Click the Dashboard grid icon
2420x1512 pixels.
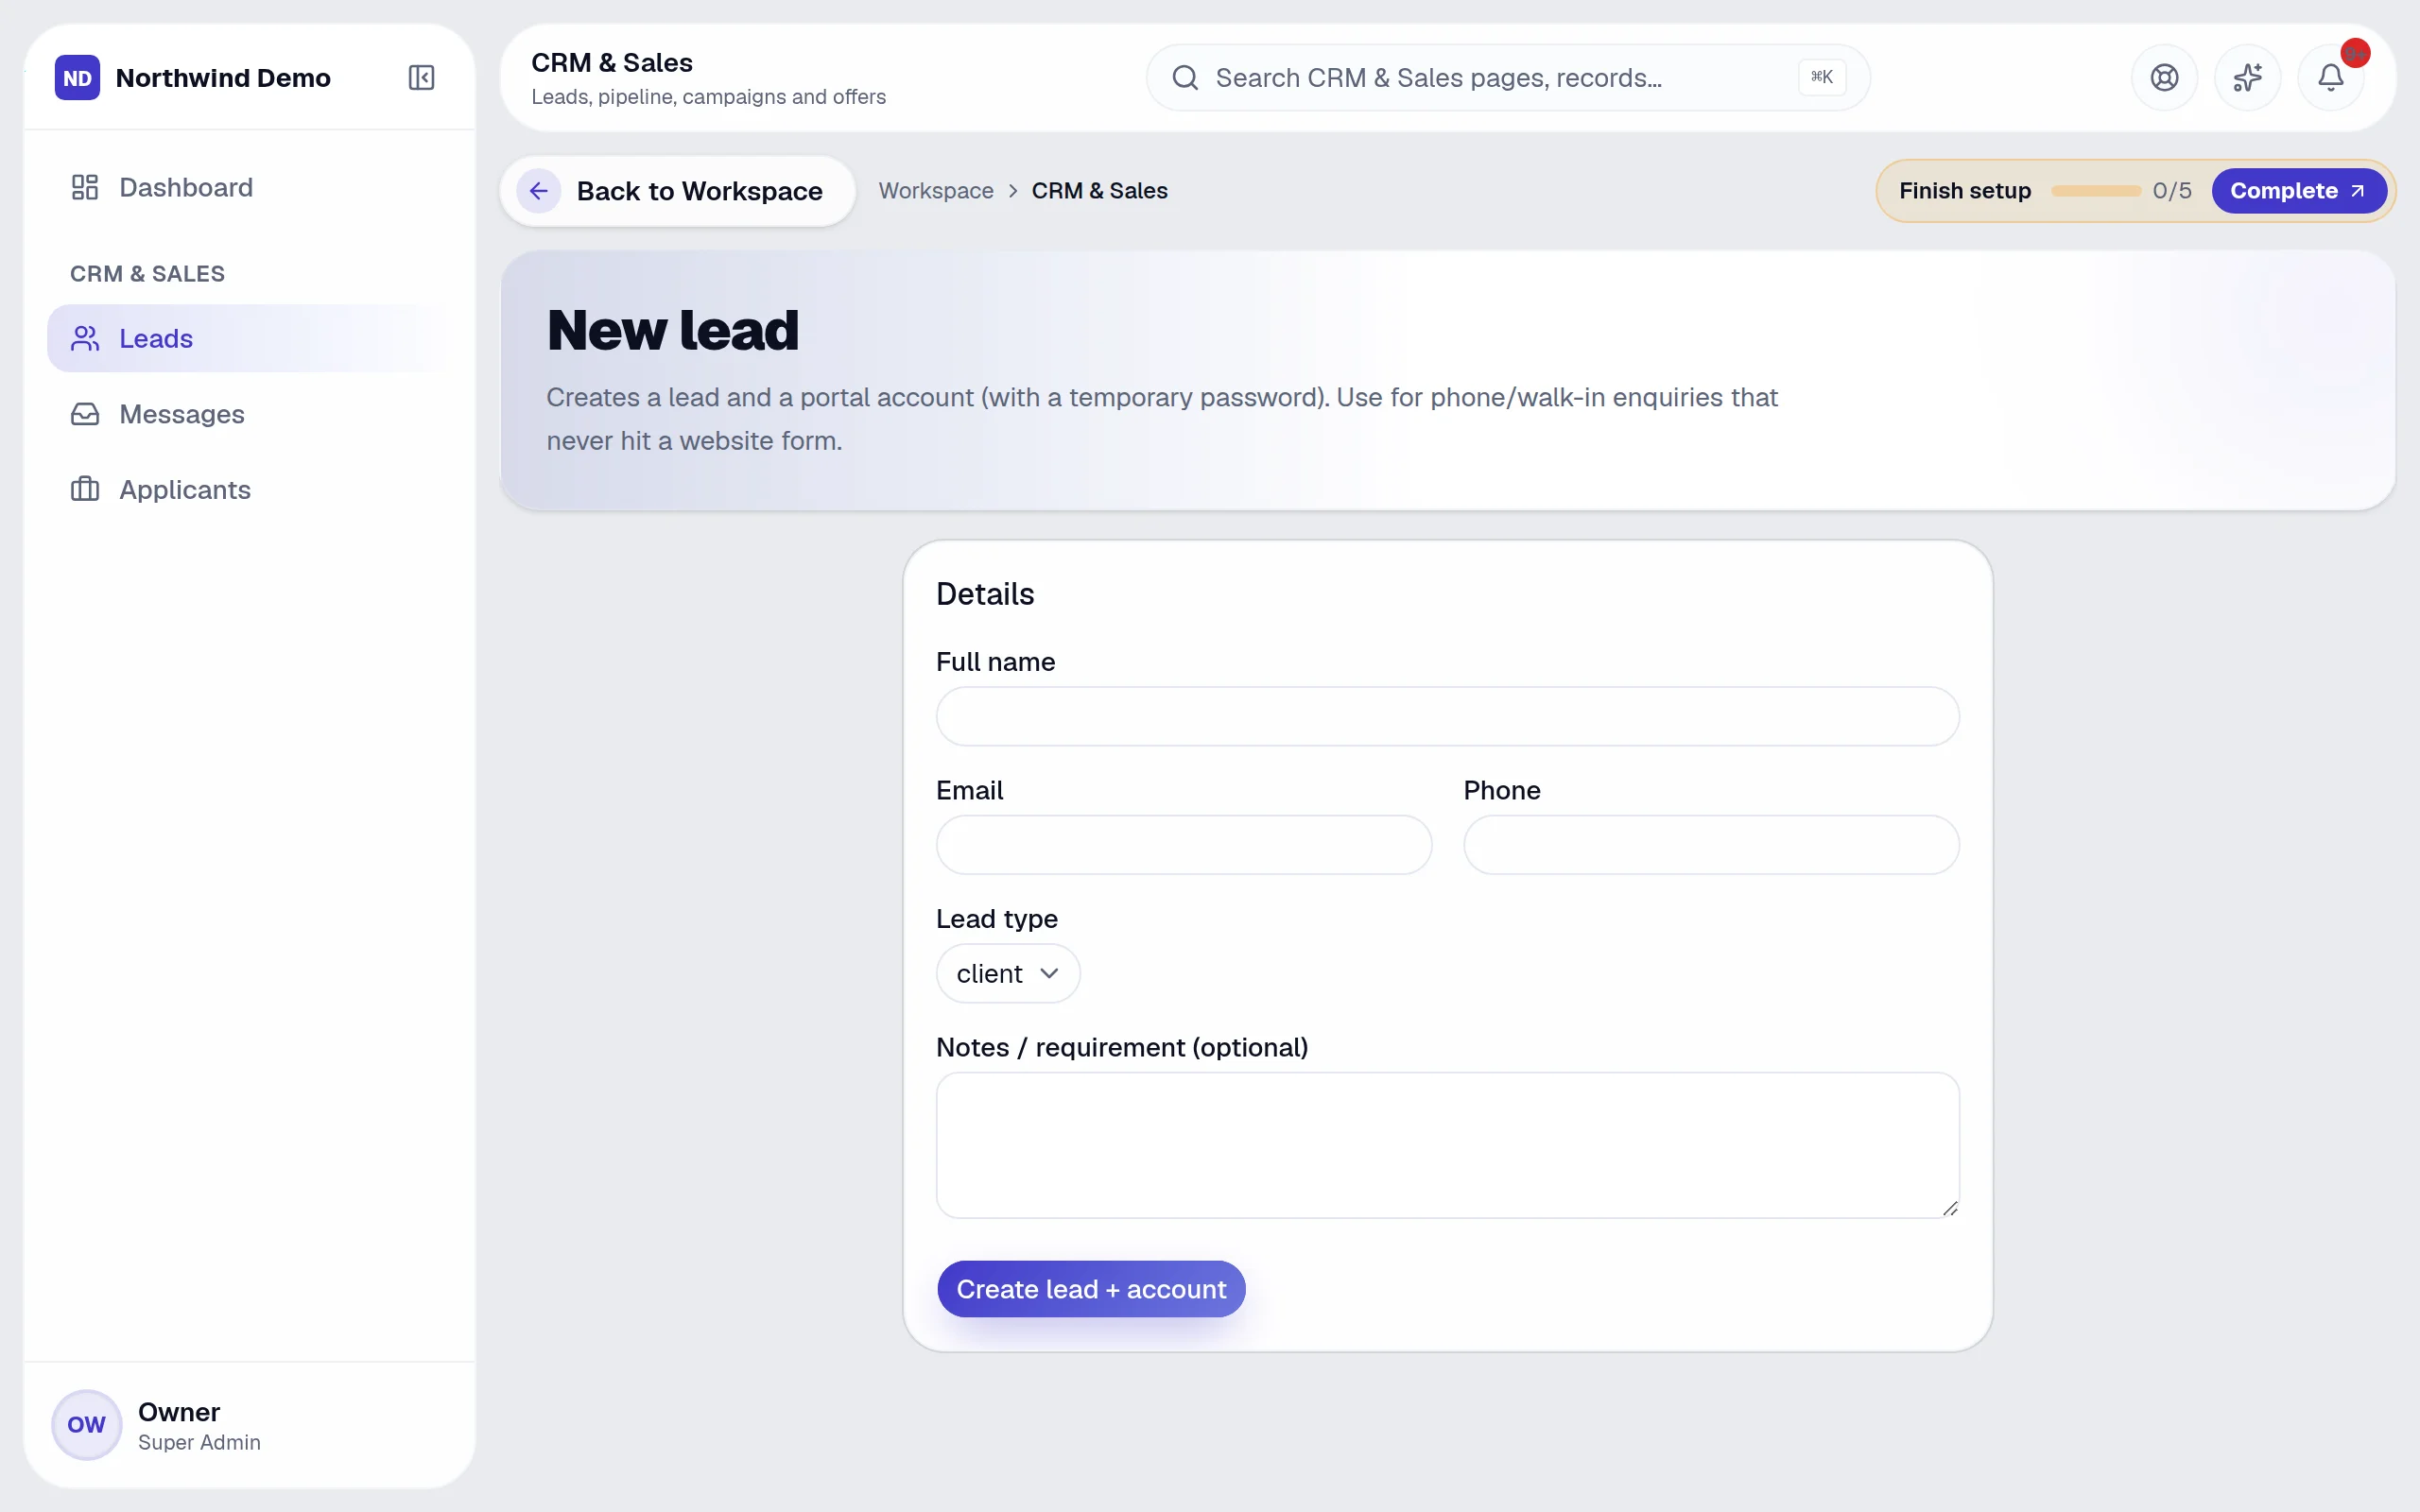pyautogui.click(x=85, y=187)
